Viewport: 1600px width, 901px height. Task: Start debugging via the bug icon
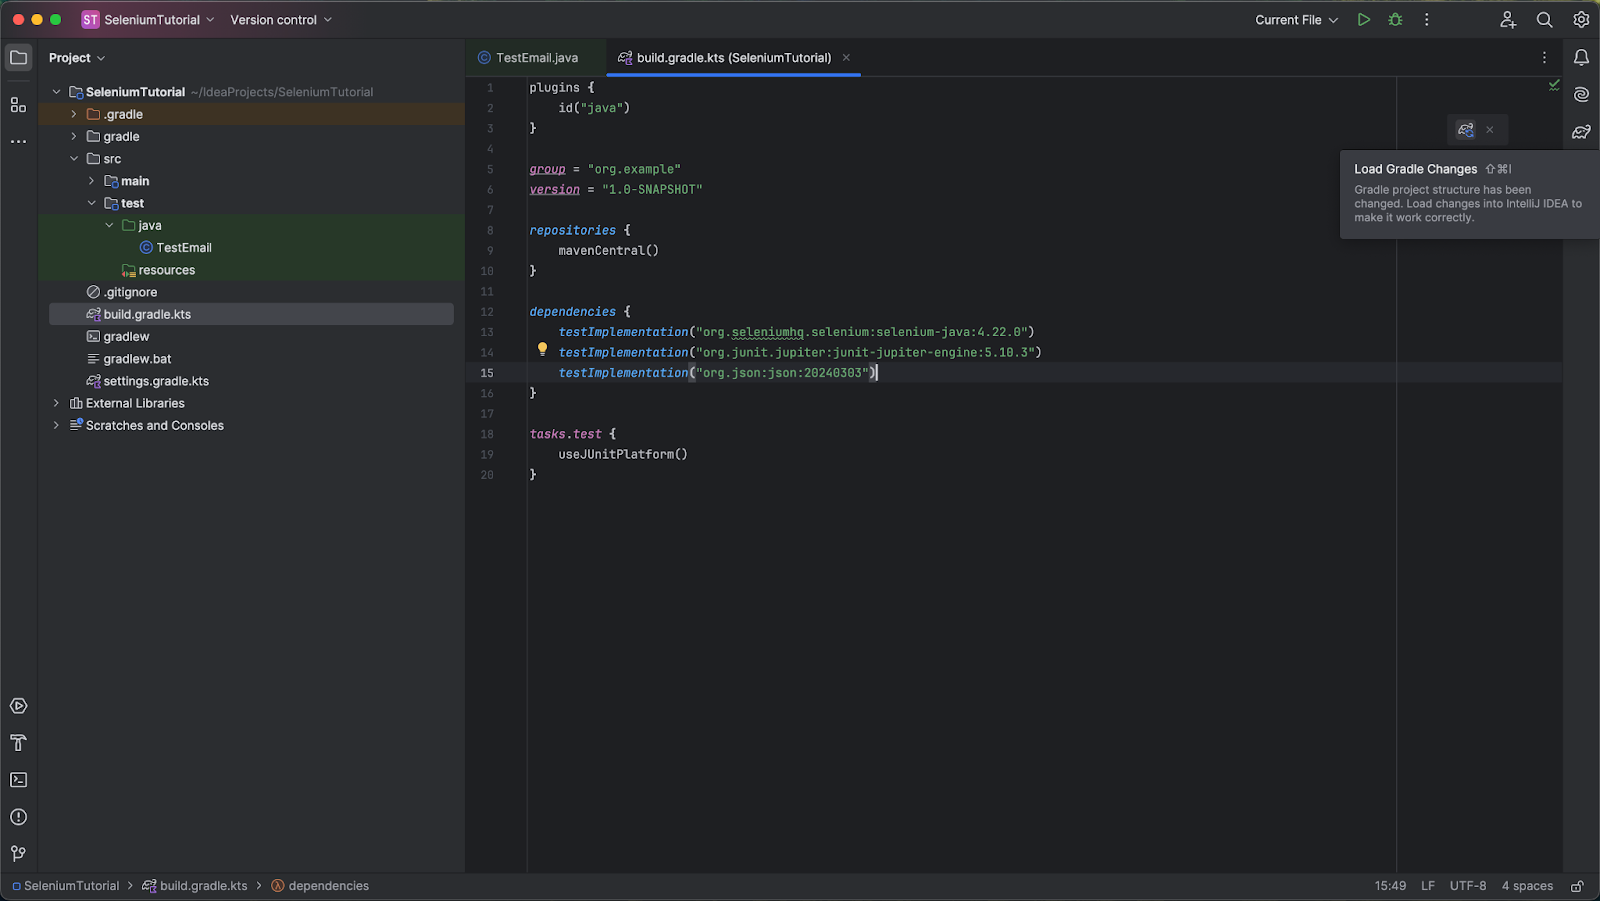pos(1394,19)
